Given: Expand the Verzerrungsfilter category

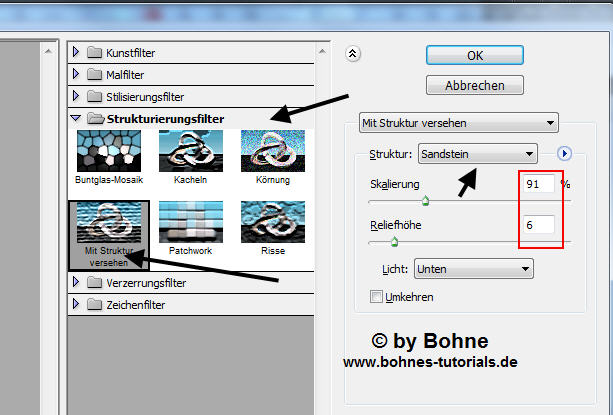Looking at the screenshot, I should point(77,283).
